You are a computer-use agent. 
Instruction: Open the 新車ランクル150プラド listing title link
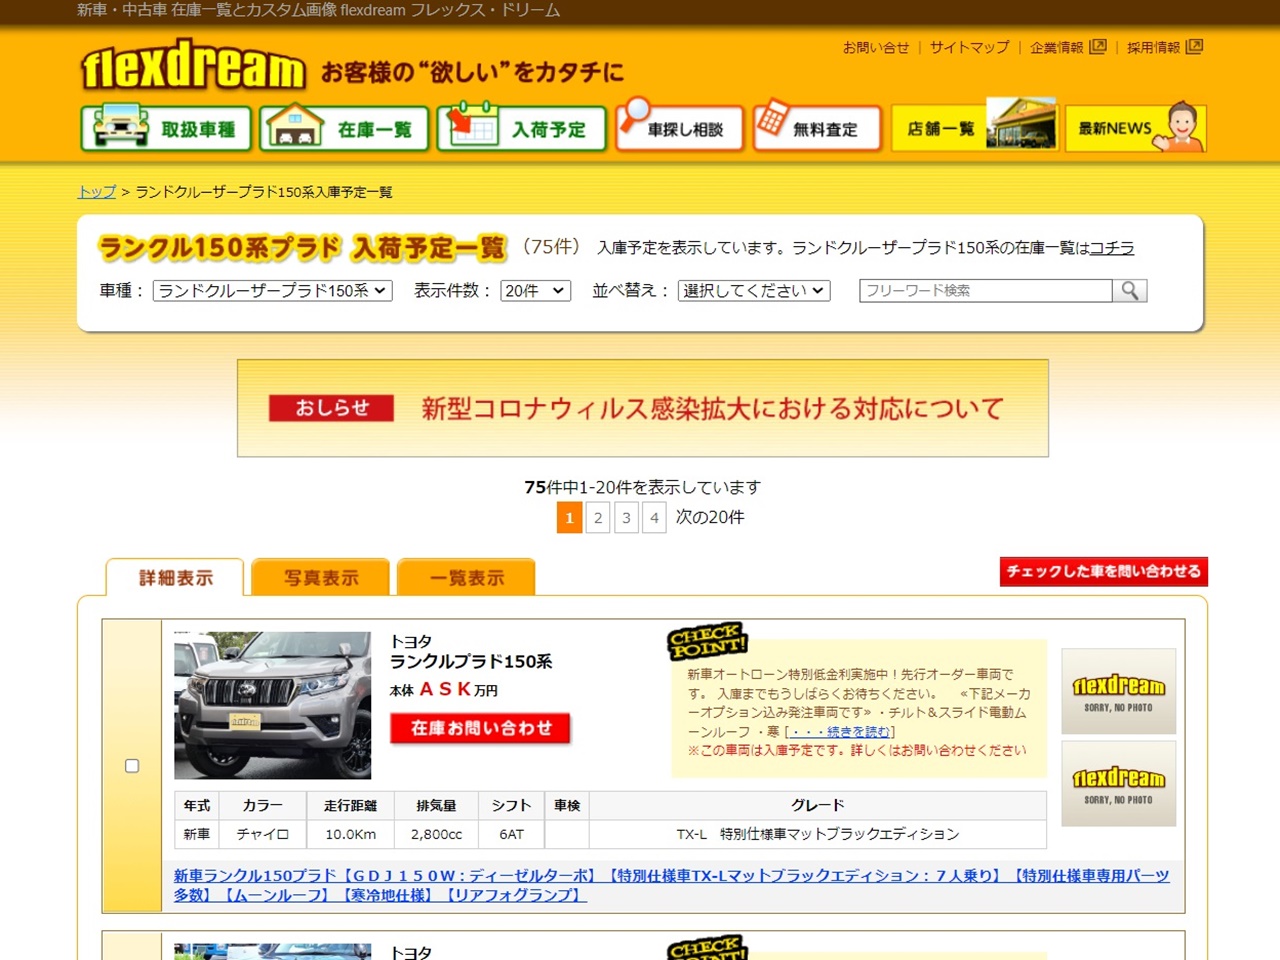click(671, 885)
